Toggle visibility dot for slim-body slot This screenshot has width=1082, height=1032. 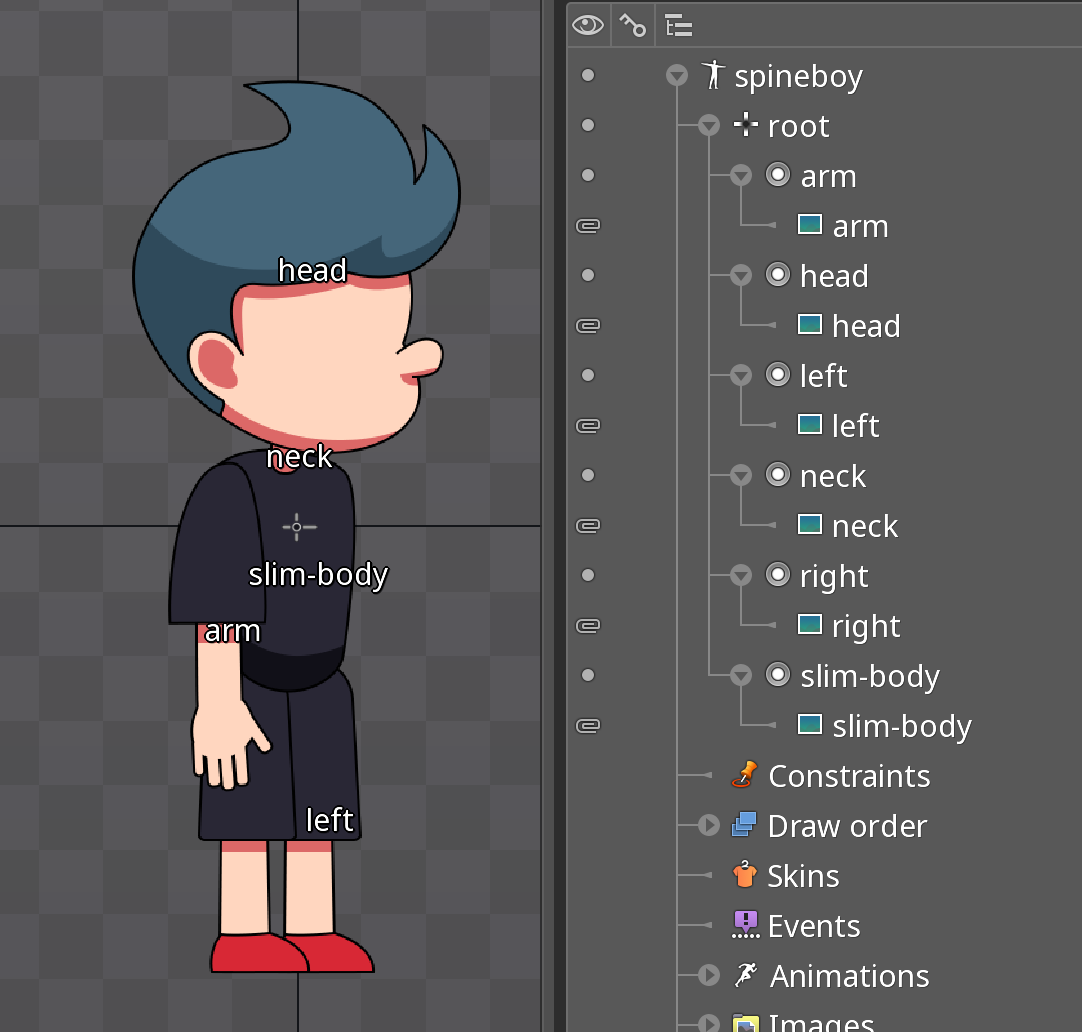click(x=588, y=675)
